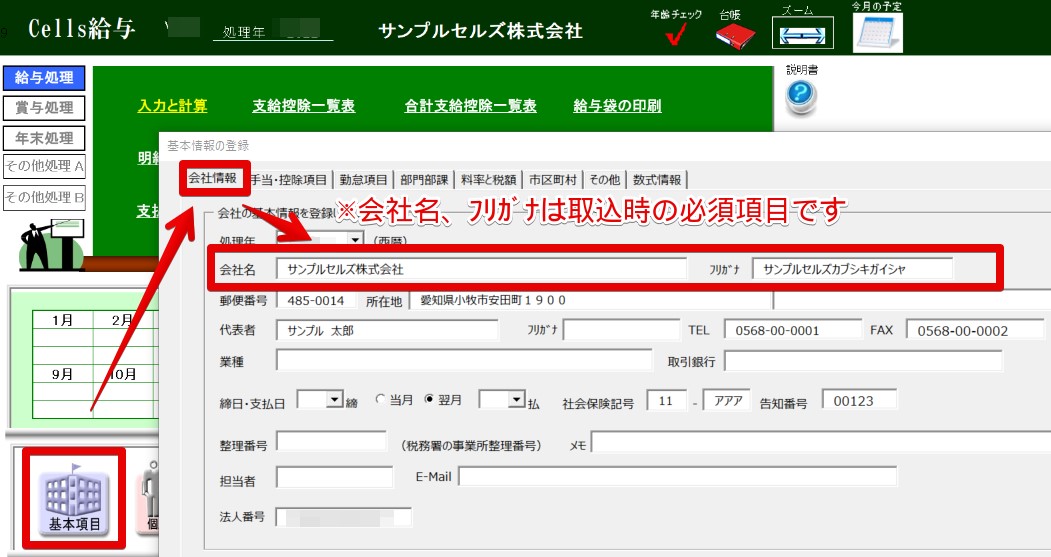The width and height of the screenshot is (1051, 557).
Task: Click the 所在地 address field
Action: [591, 300]
